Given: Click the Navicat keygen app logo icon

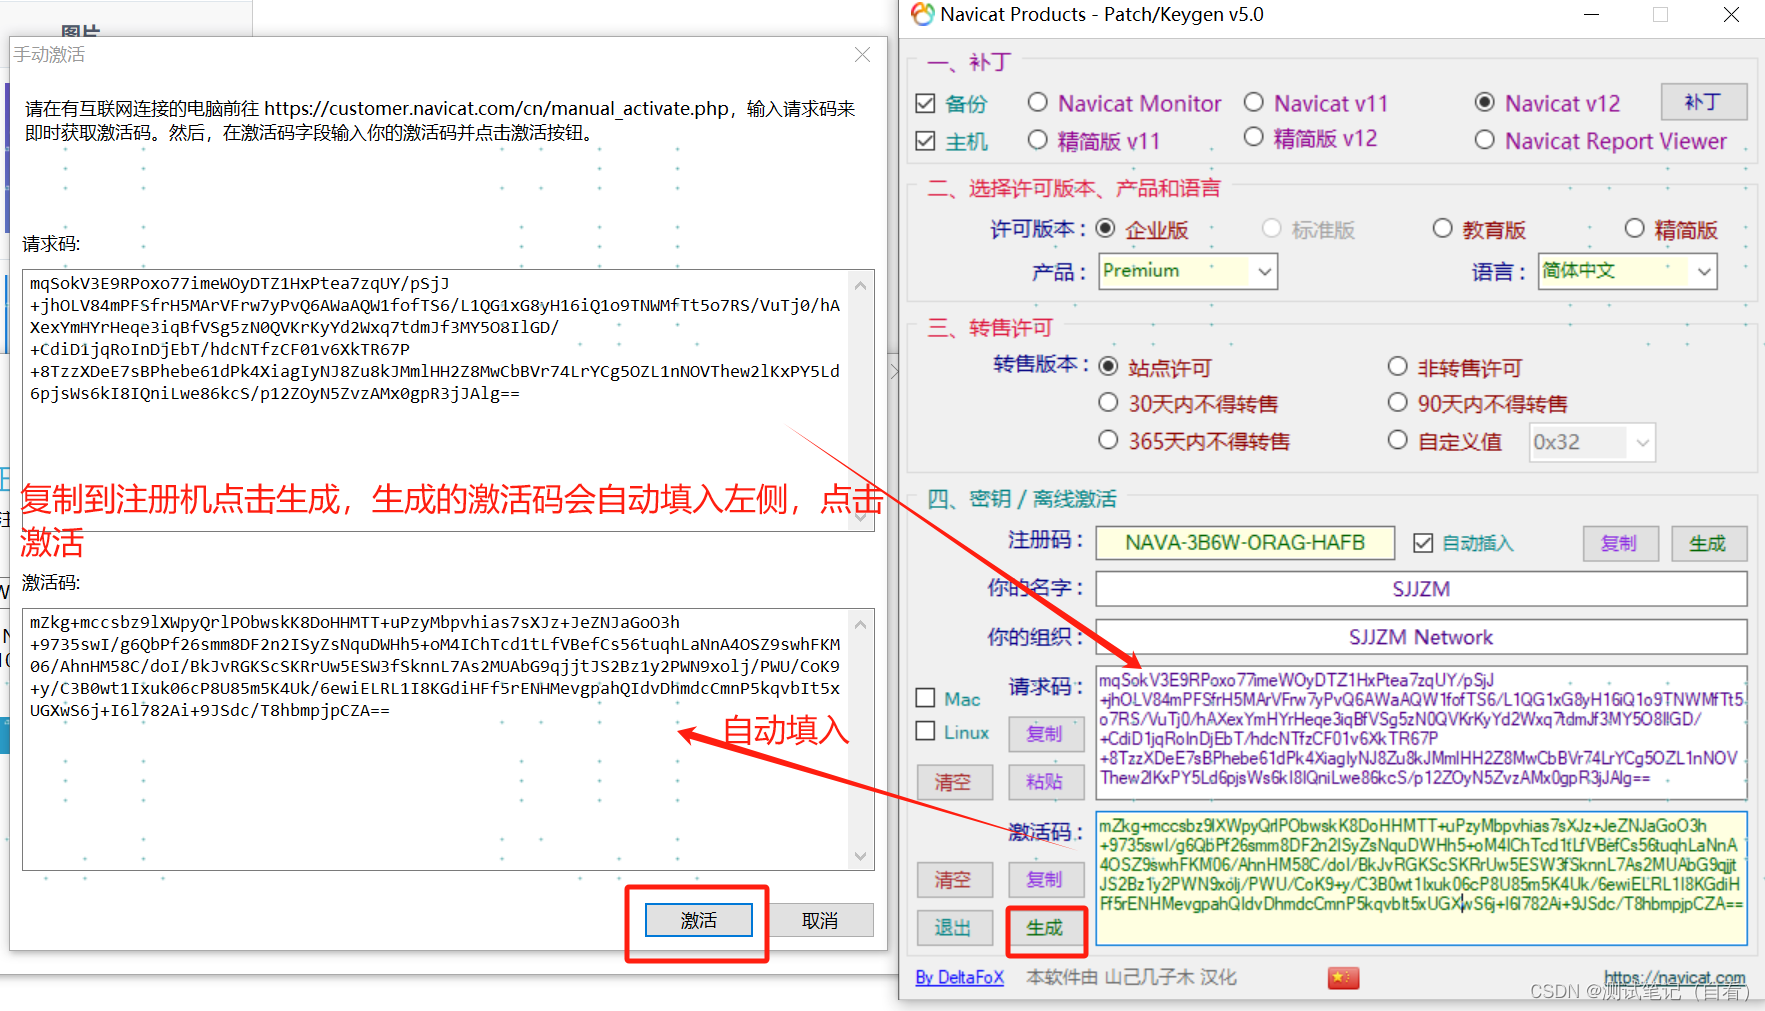Looking at the screenshot, I should point(922,14).
